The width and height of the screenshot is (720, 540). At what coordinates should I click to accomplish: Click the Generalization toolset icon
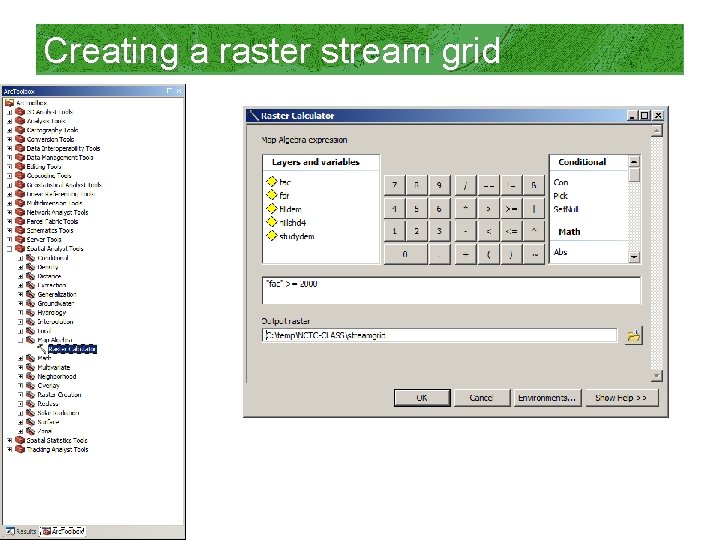pyautogui.click(x=30, y=294)
